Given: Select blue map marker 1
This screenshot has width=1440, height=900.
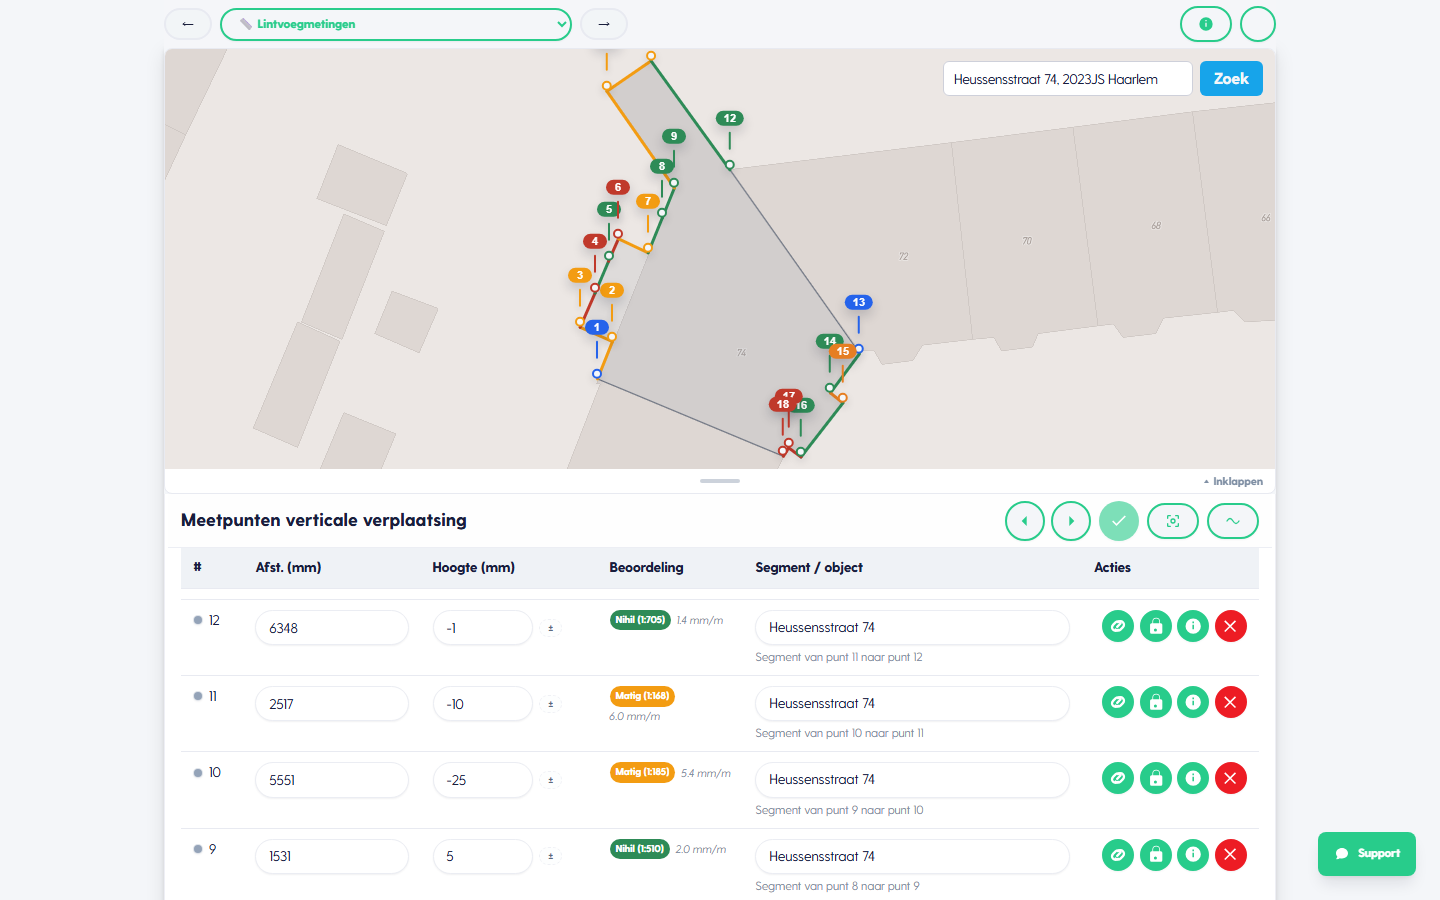Looking at the screenshot, I should tap(597, 327).
